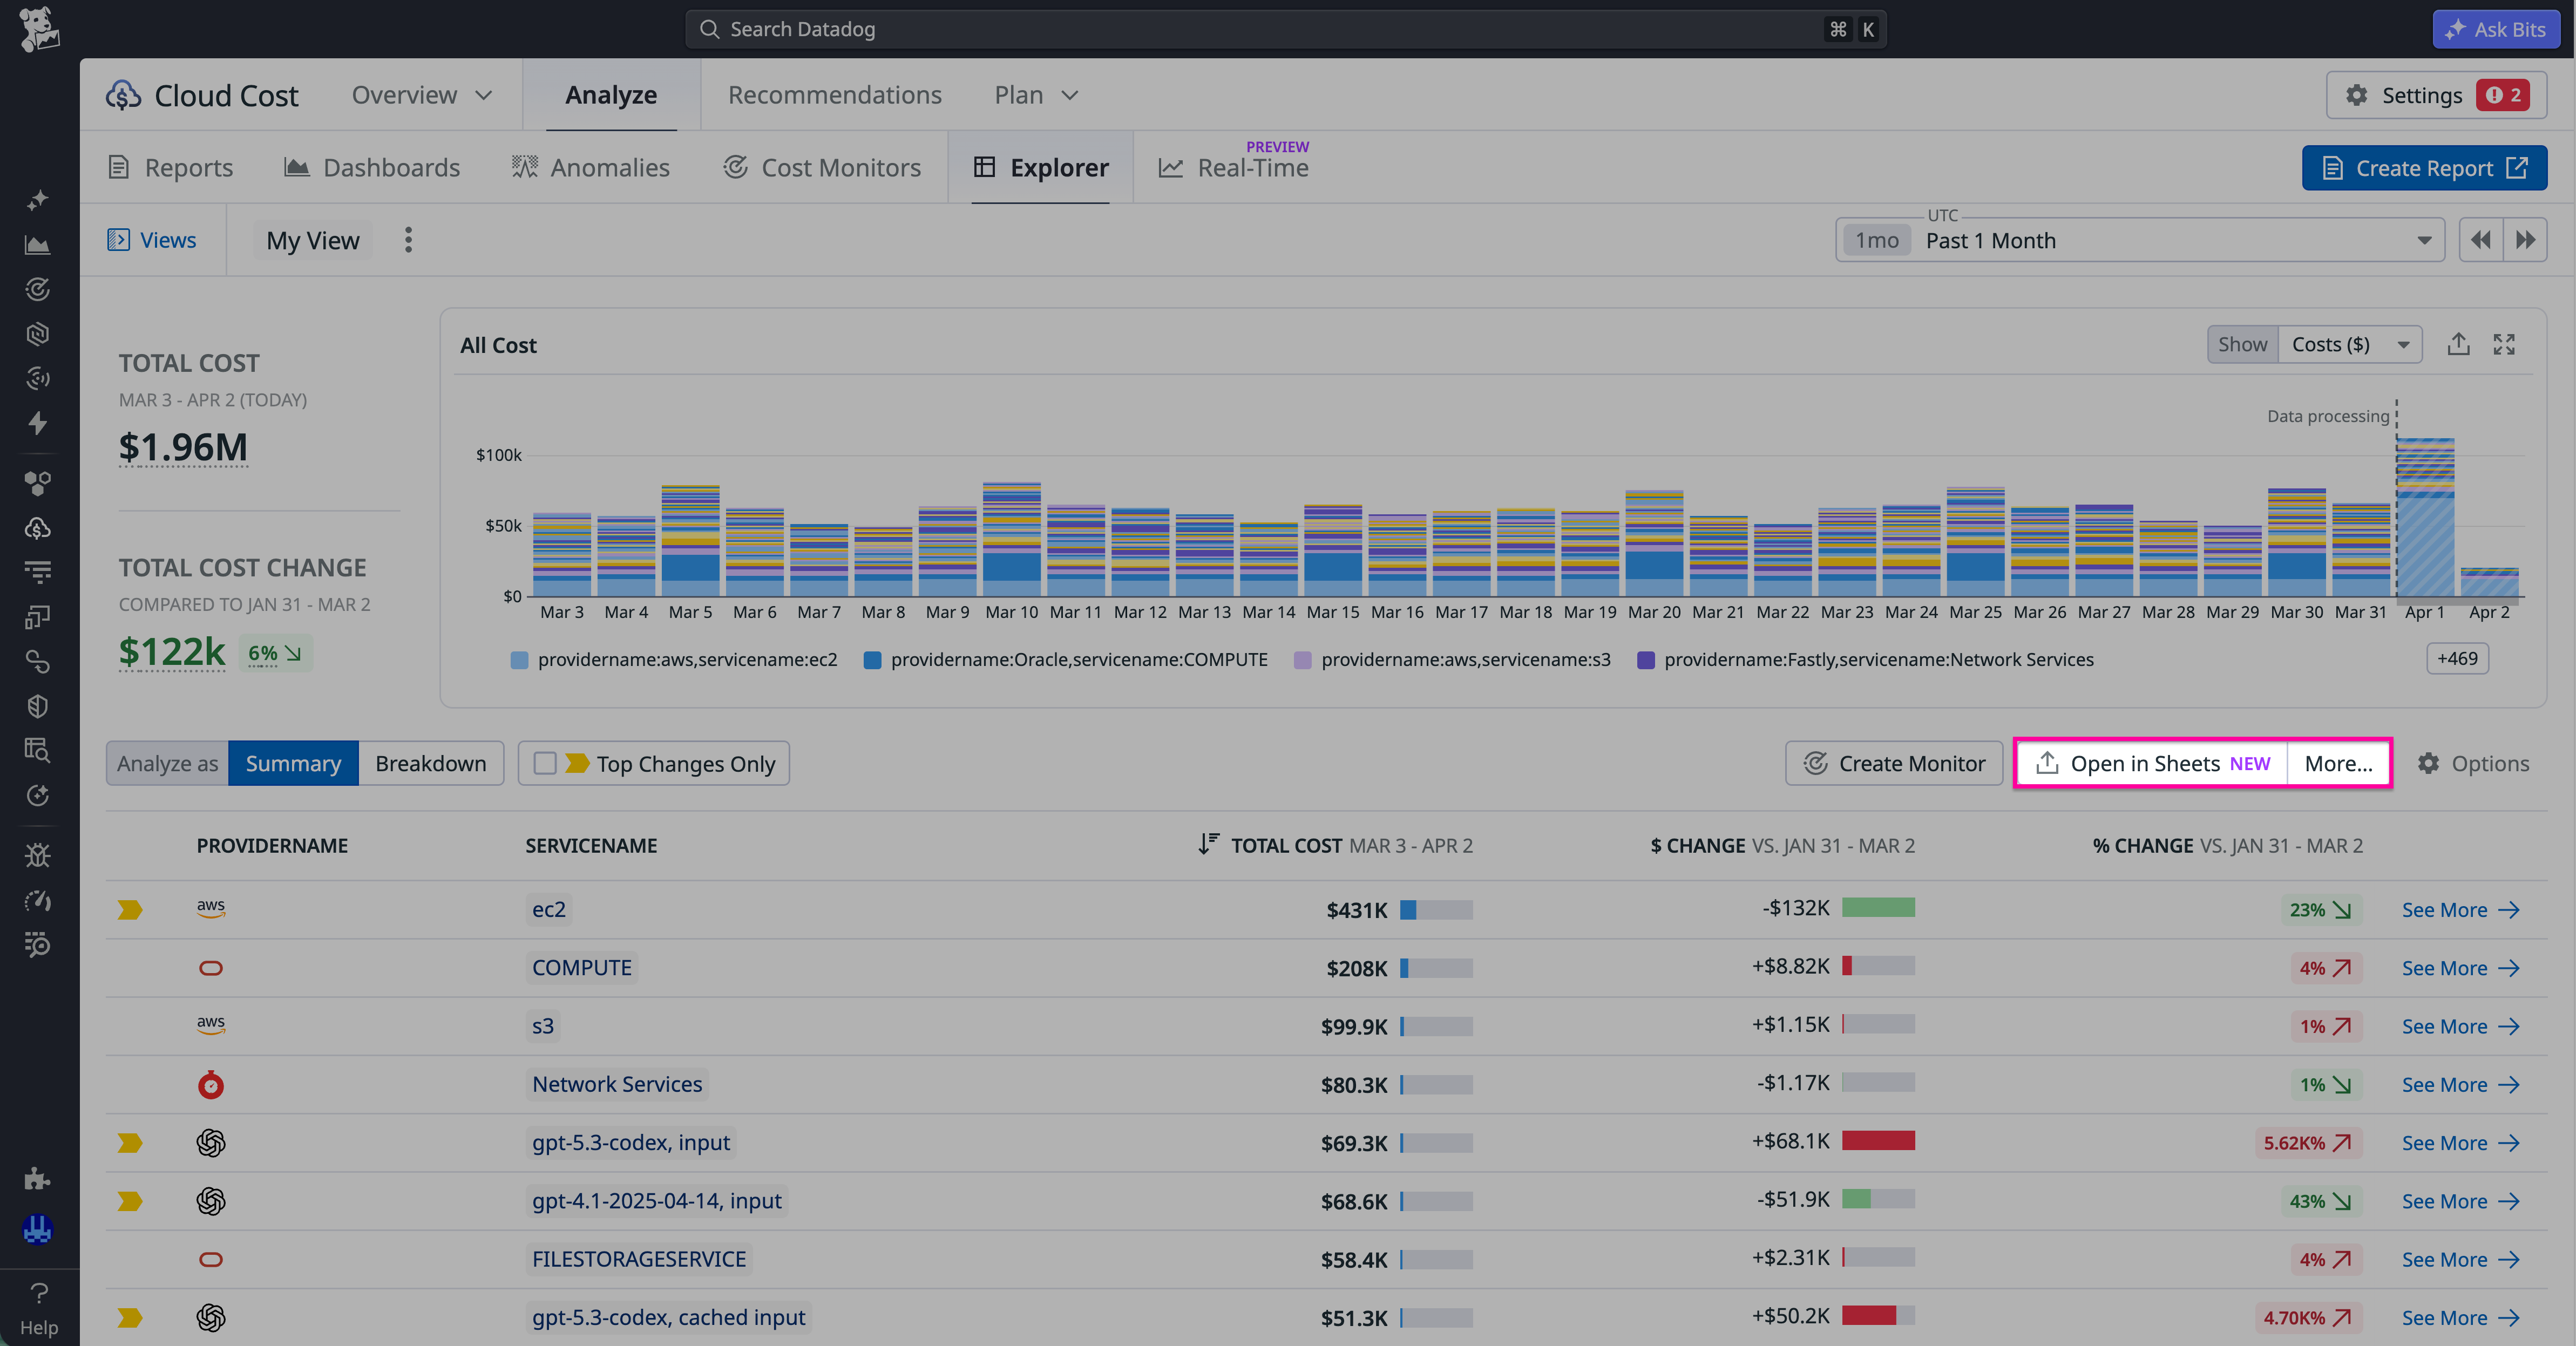2576x1346 pixels.
Task: Step forward in time with the fast-forward arrows
Action: (x=2525, y=240)
